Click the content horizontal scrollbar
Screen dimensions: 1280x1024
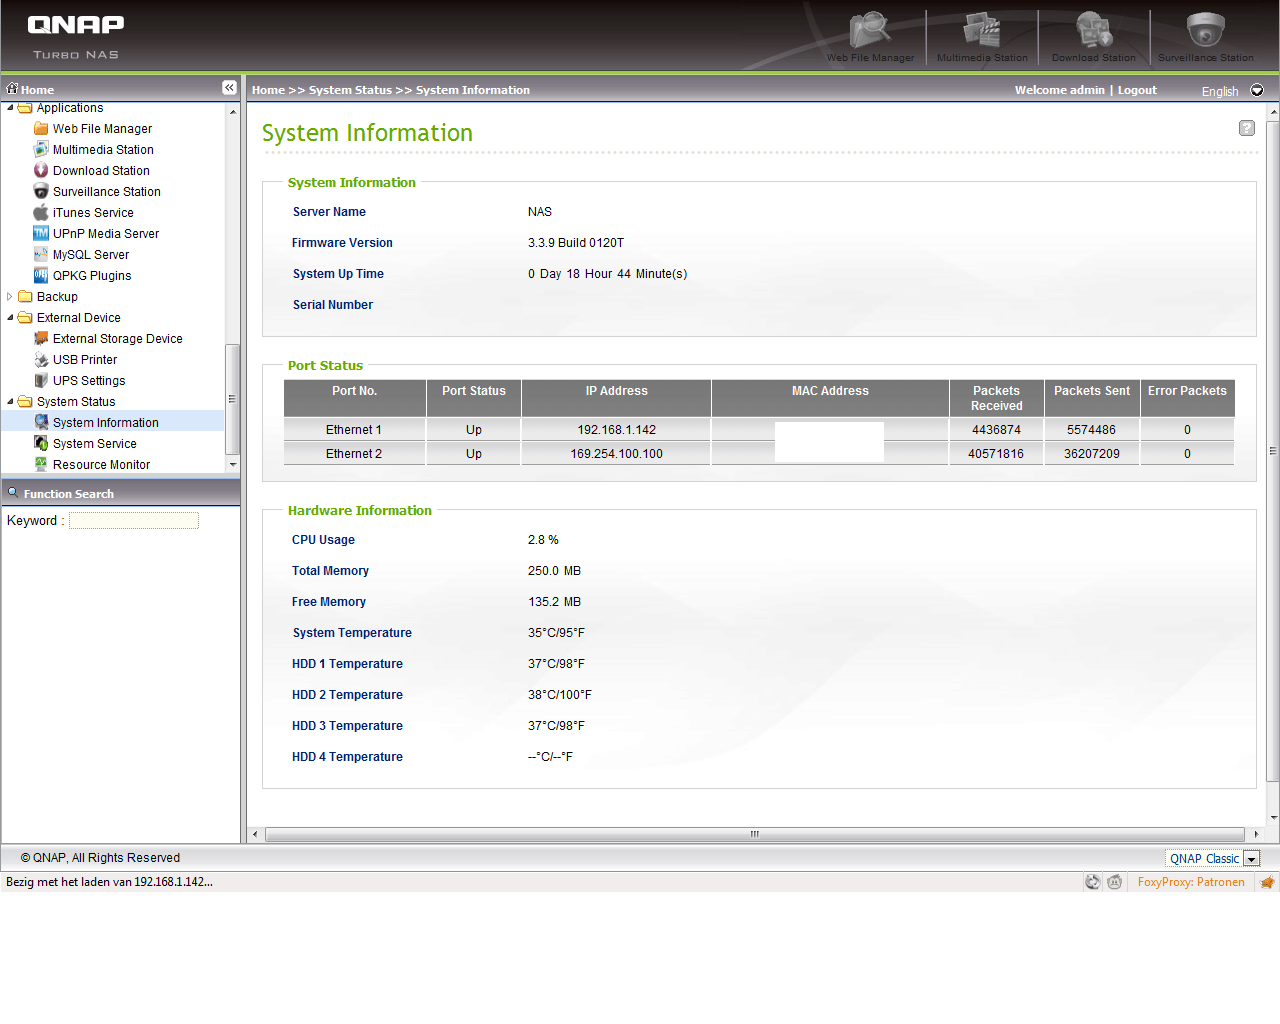(x=754, y=834)
